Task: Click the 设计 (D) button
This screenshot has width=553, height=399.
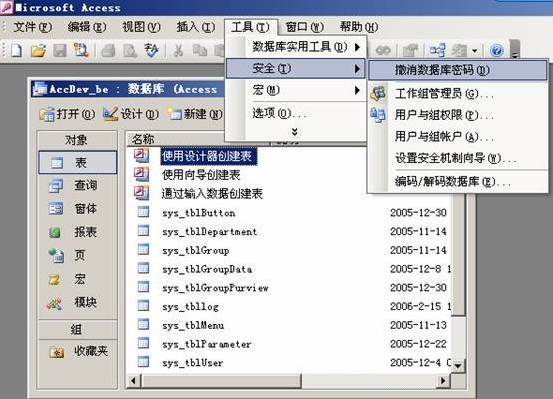Action: click(x=131, y=114)
